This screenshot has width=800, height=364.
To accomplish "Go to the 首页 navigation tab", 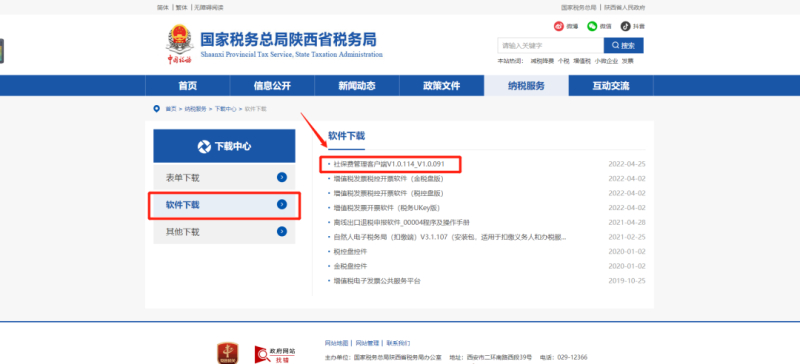I will (187, 86).
